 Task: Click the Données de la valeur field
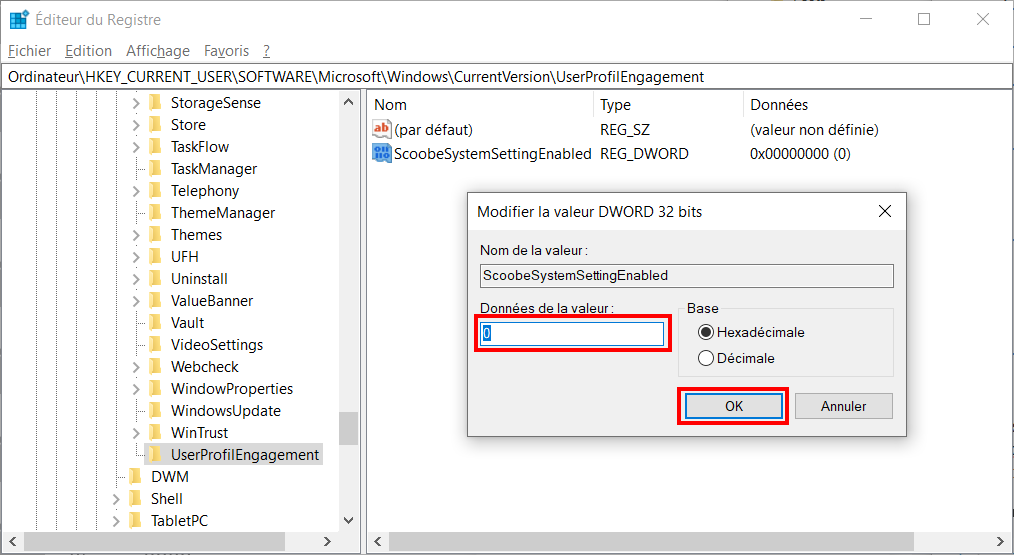pos(572,334)
